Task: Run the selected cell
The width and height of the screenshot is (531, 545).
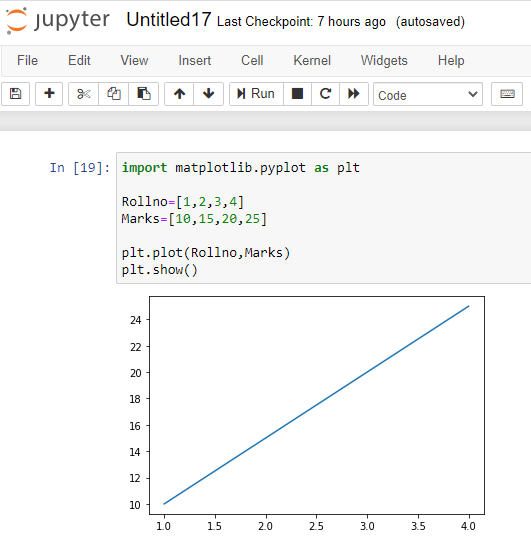Action: click(256, 94)
